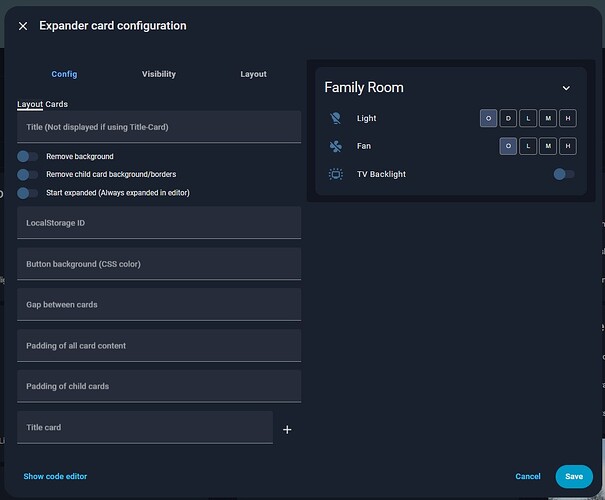Click the Title input field
The image size is (605, 500).
[x=159, y=127]
